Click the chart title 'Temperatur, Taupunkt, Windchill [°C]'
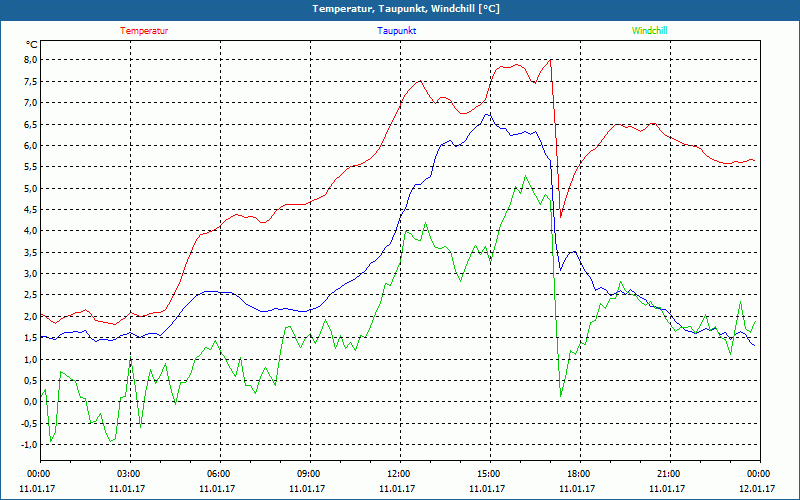This screenshot has height=500, width=800. coord(406,9)
